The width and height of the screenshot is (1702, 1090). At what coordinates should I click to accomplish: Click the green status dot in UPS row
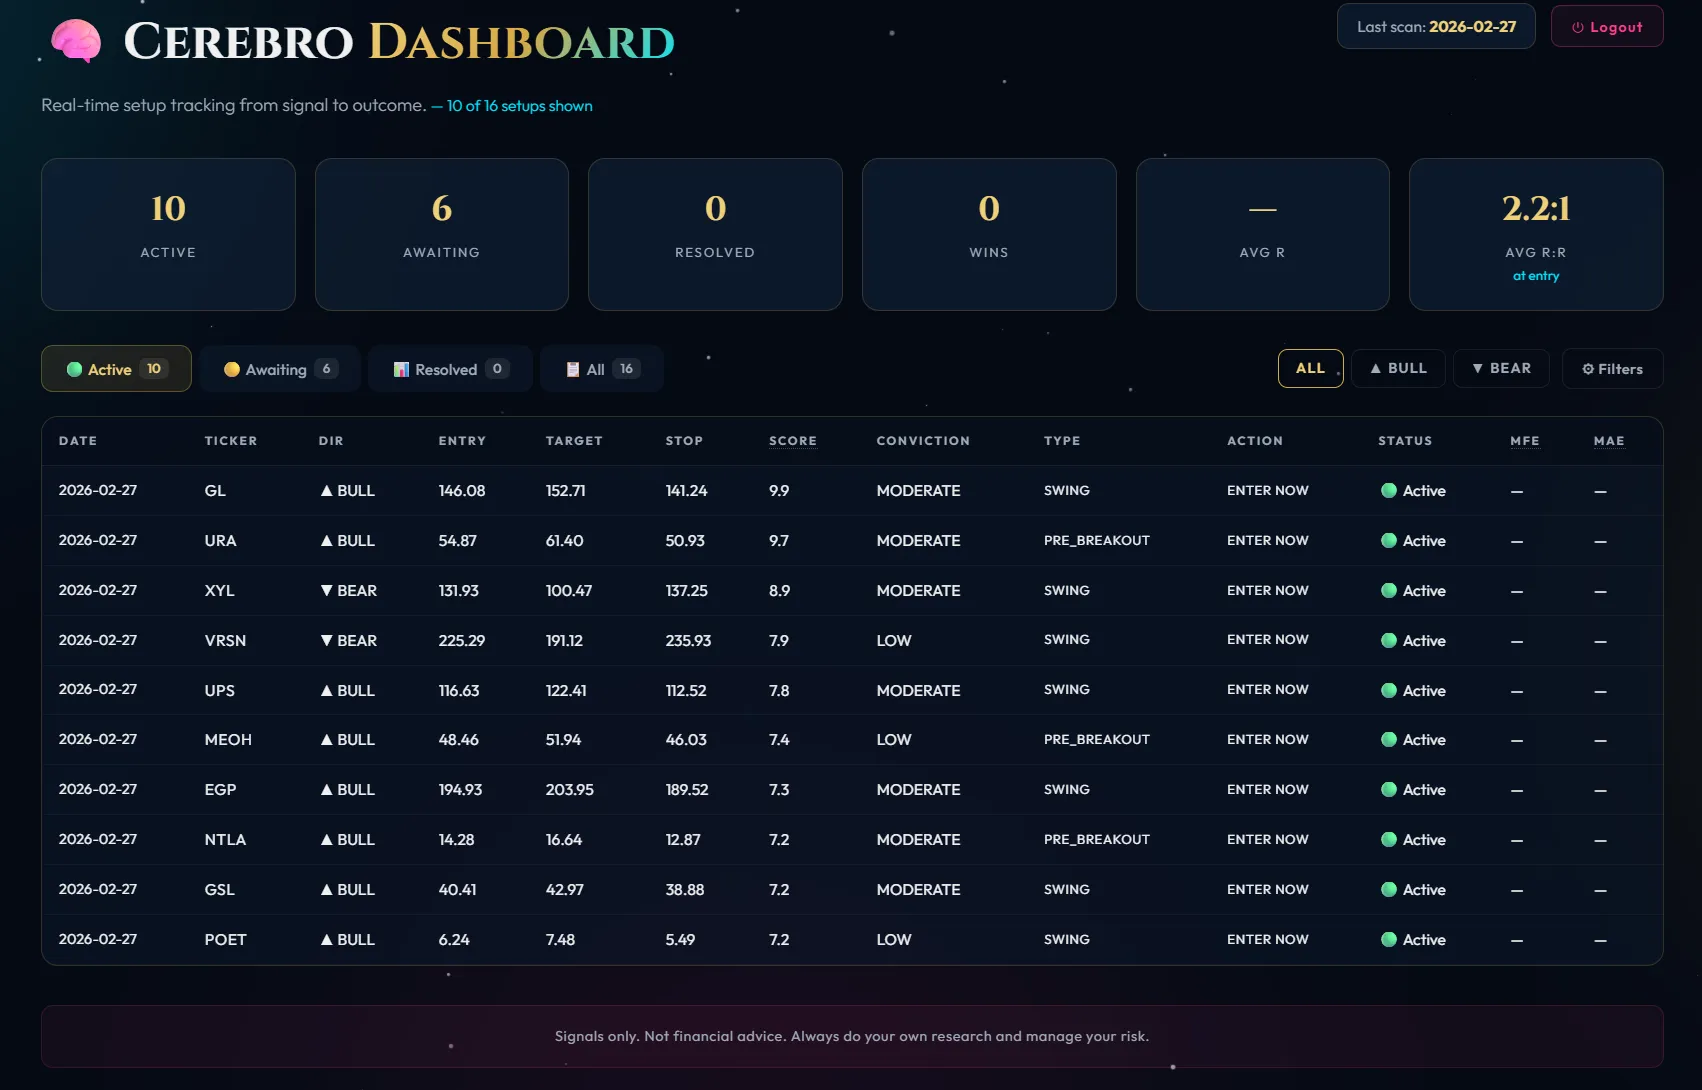coord(1388,690)
